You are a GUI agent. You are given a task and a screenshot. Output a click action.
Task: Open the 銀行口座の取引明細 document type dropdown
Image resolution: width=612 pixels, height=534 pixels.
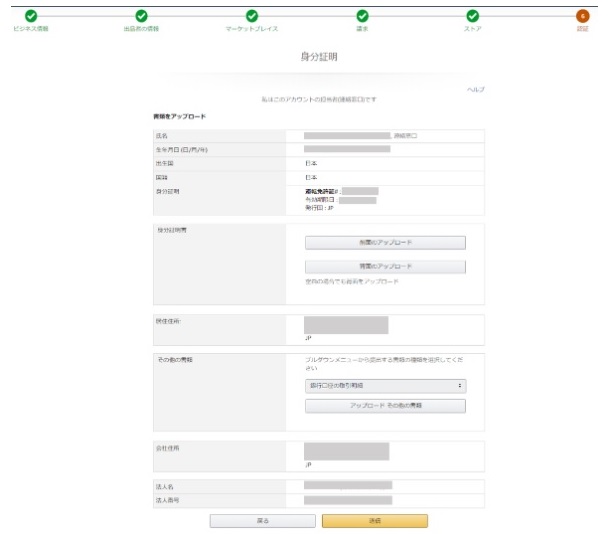[x=385, y=385]
